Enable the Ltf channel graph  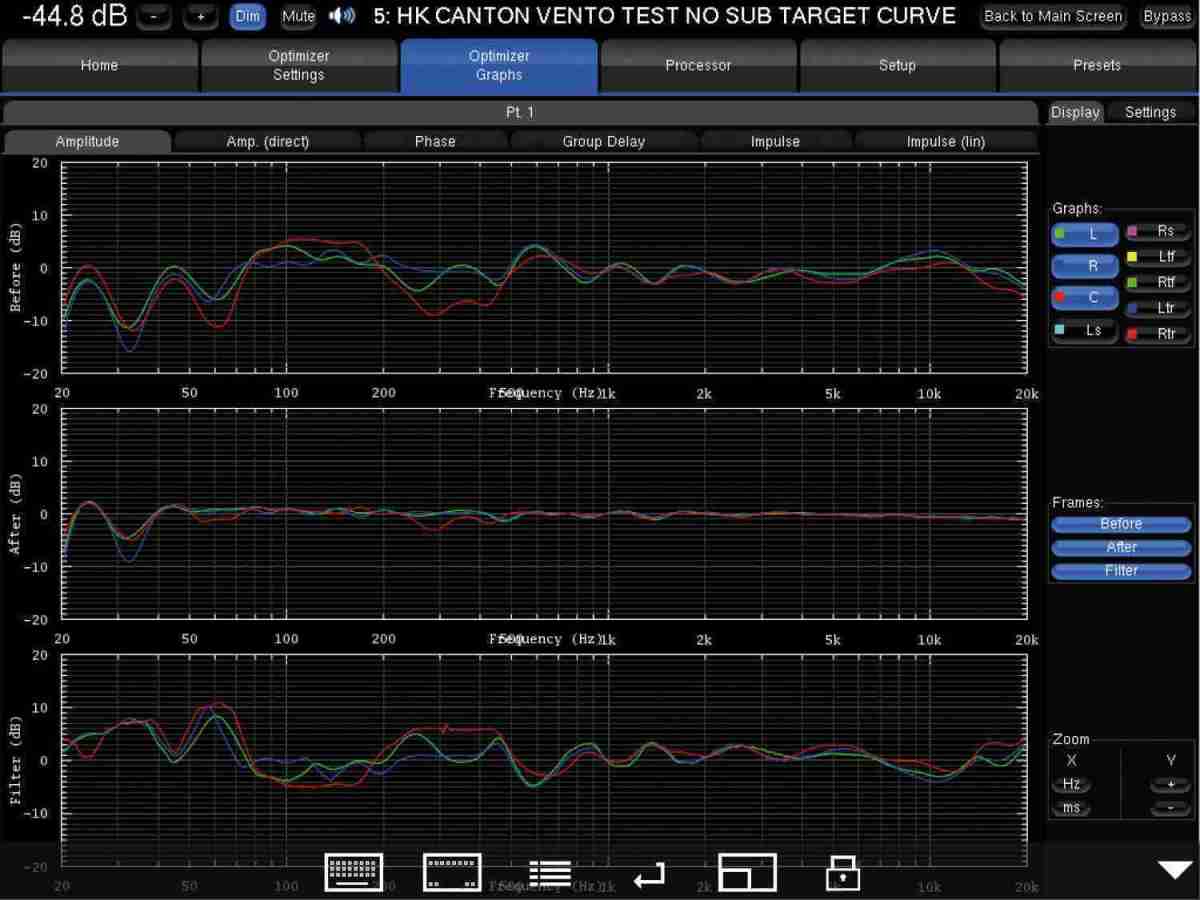click(x=1158, y=257)
